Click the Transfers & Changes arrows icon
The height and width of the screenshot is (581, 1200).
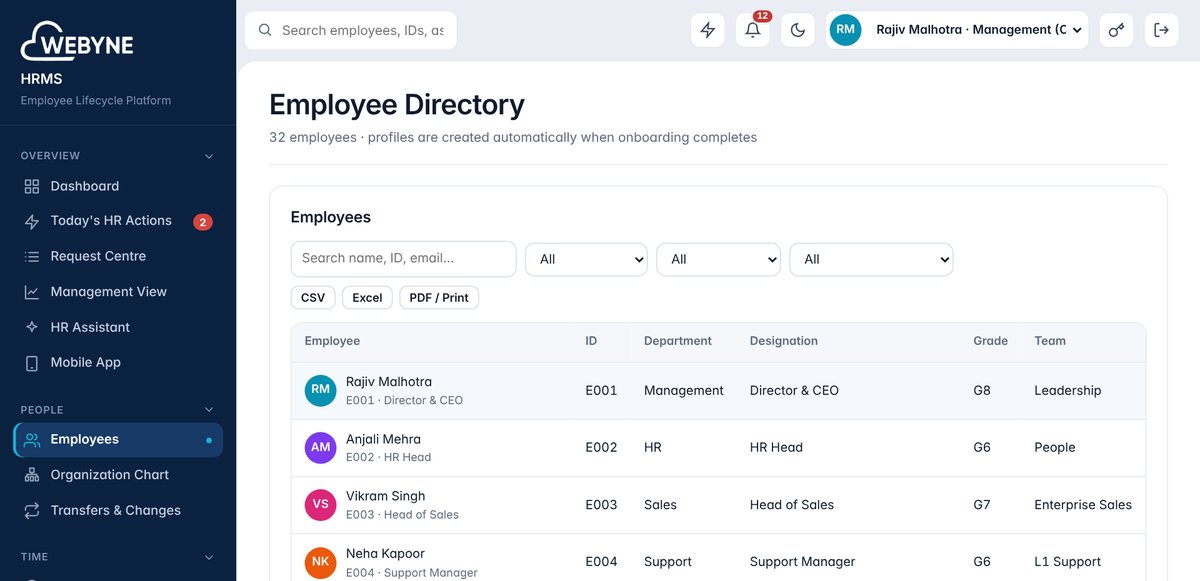[x=32, y=511]
